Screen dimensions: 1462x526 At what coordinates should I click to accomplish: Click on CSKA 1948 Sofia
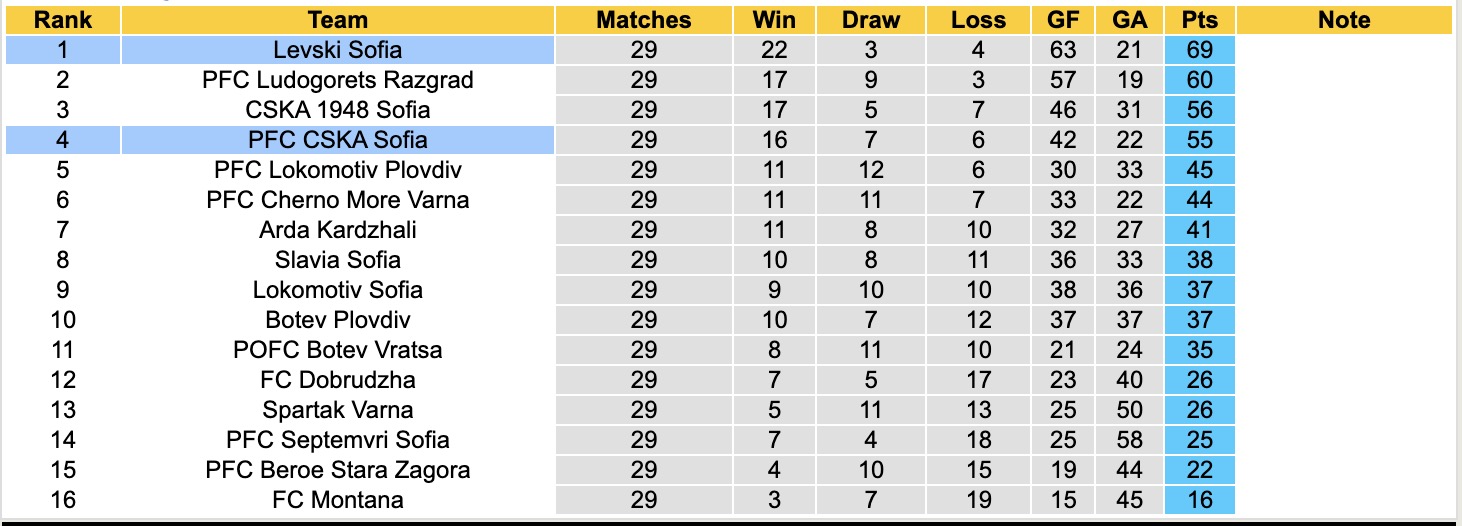click(338, 110)
